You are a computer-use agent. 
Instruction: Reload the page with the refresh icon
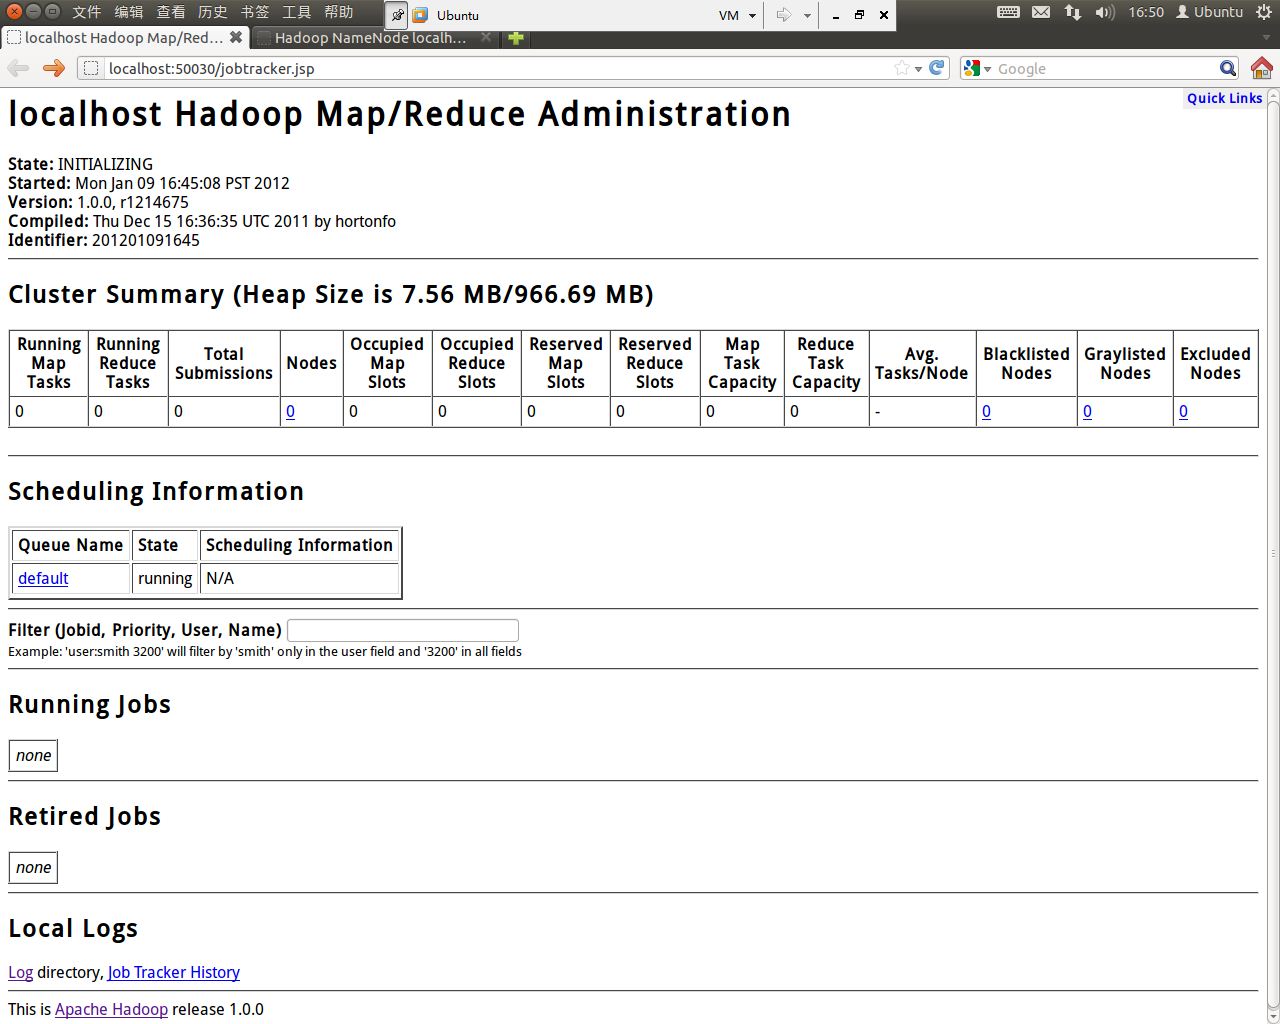point(937,68)
